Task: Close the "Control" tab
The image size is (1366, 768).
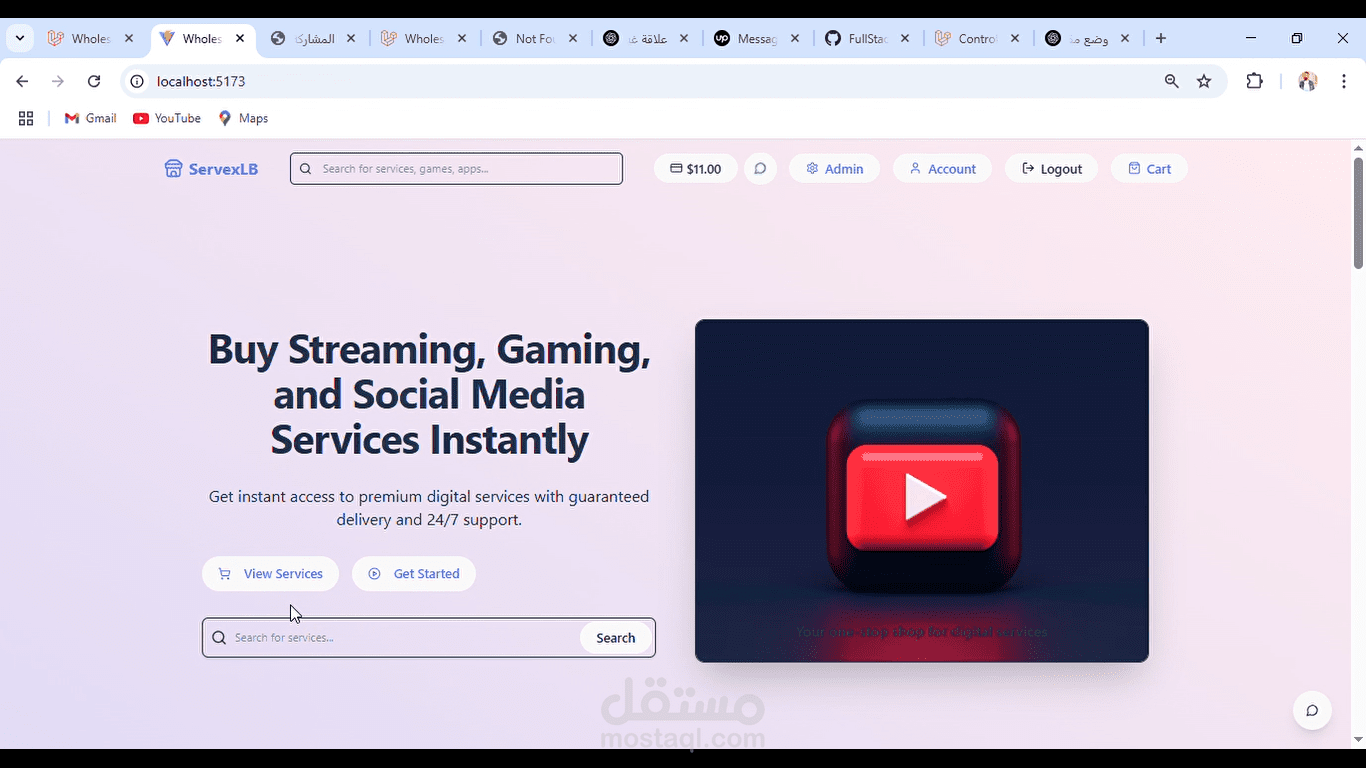Action: (1015, 39)
